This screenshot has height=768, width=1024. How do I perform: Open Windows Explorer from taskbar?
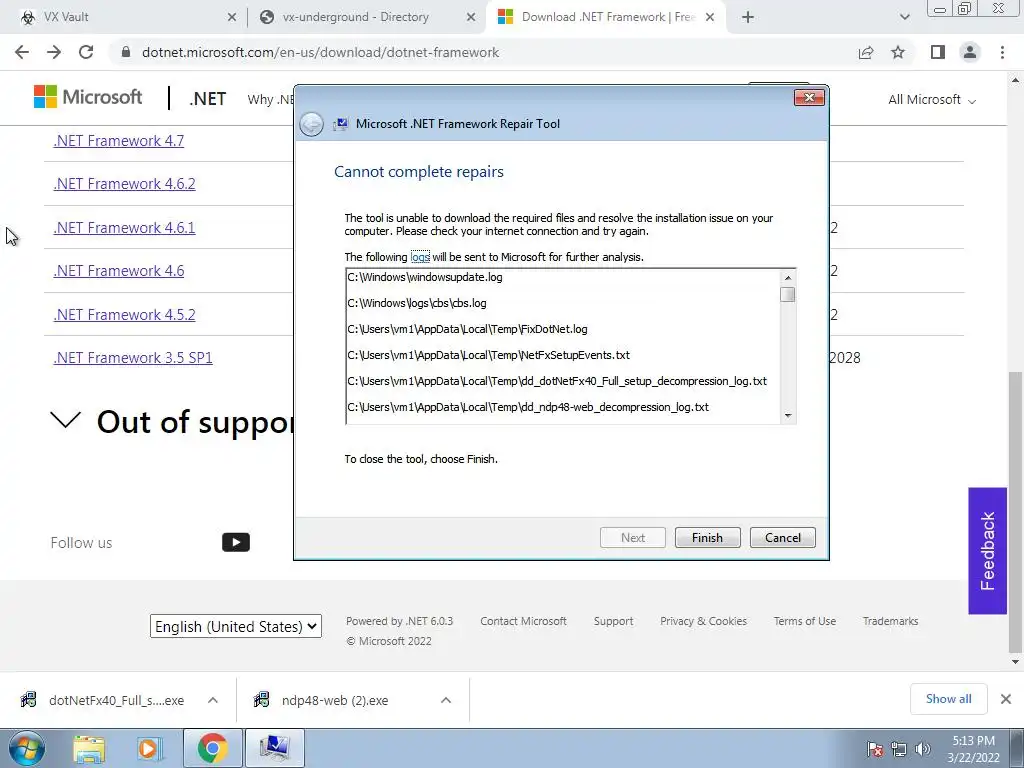[x=89, y=748]
